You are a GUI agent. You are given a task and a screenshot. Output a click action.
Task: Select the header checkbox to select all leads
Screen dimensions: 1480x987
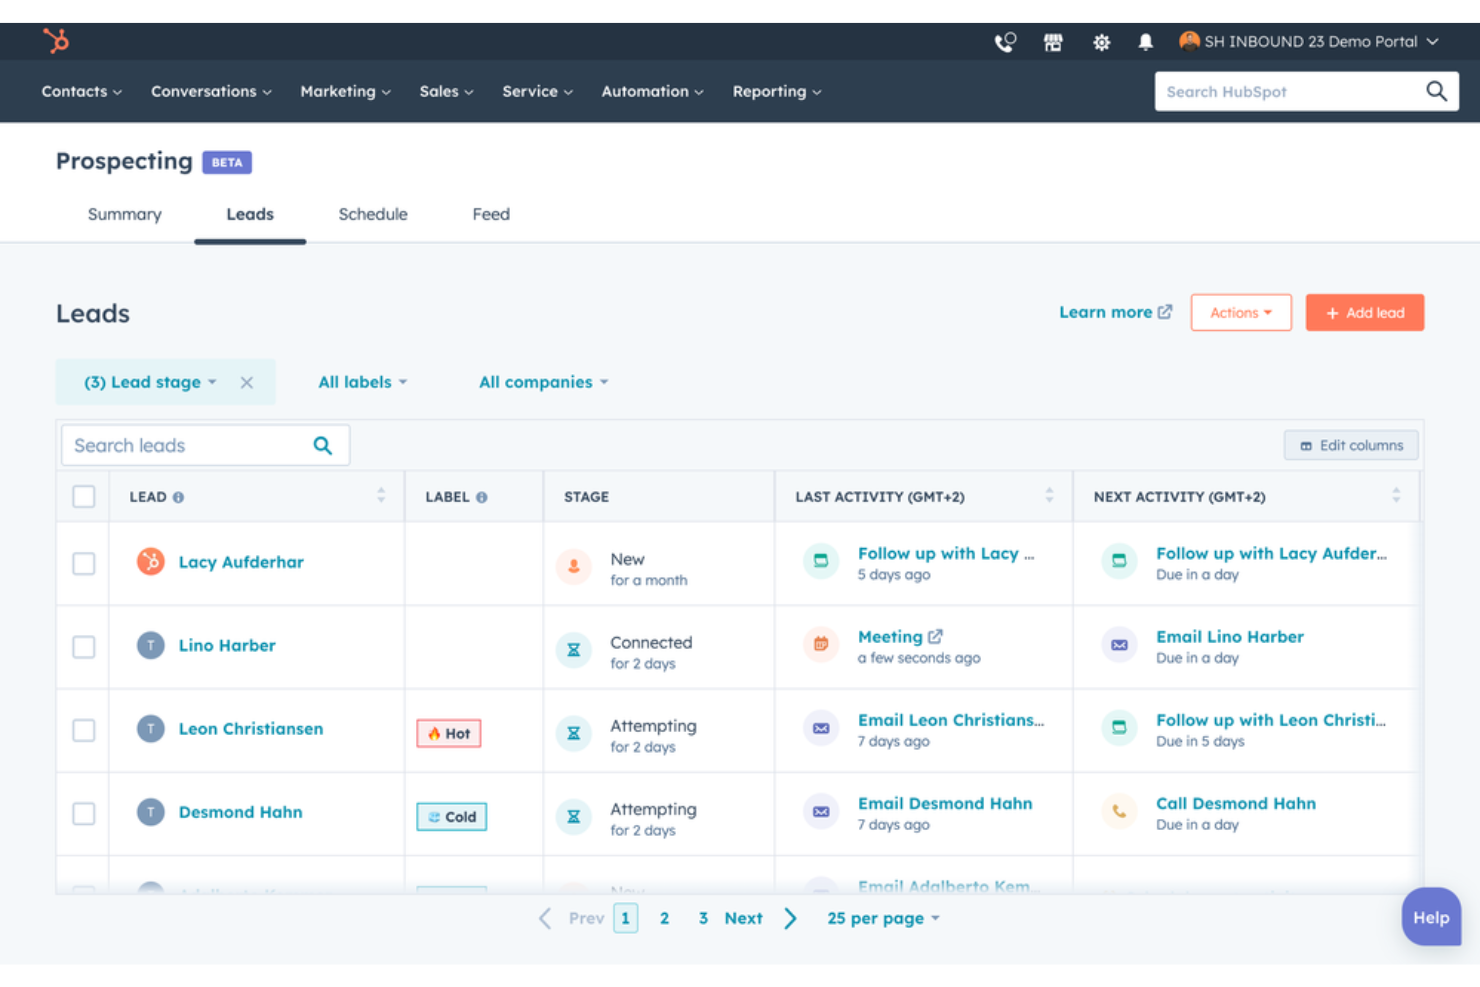83,495
